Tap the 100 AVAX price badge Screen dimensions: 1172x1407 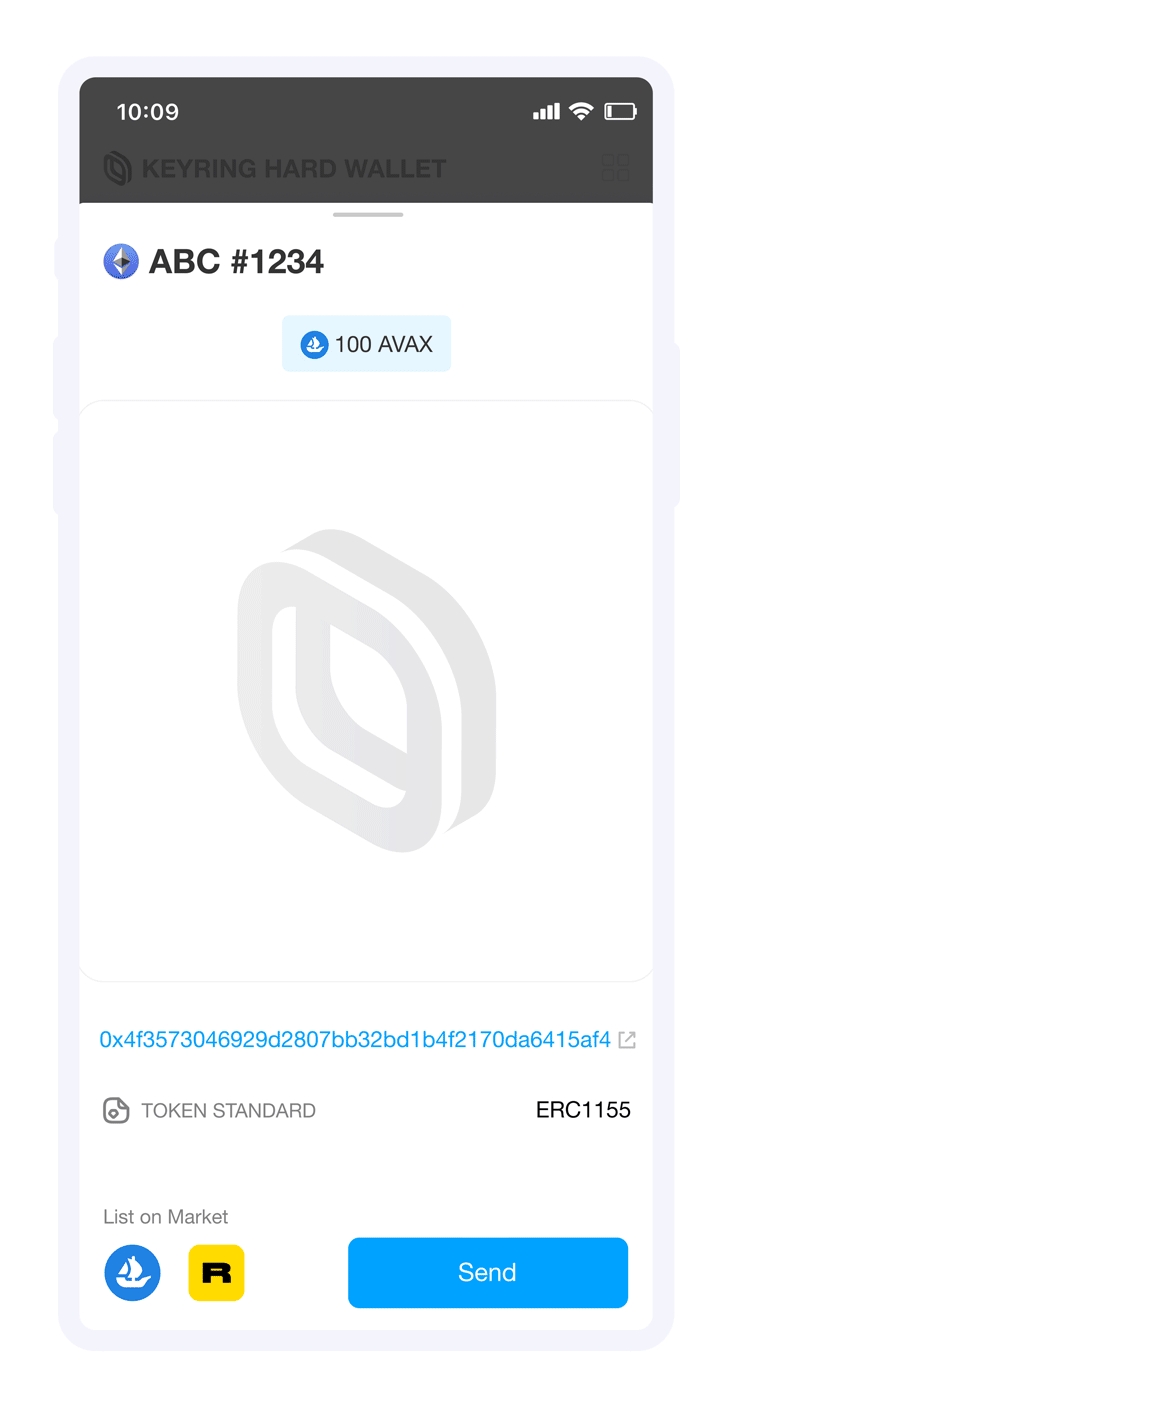(x=366, y=344)
